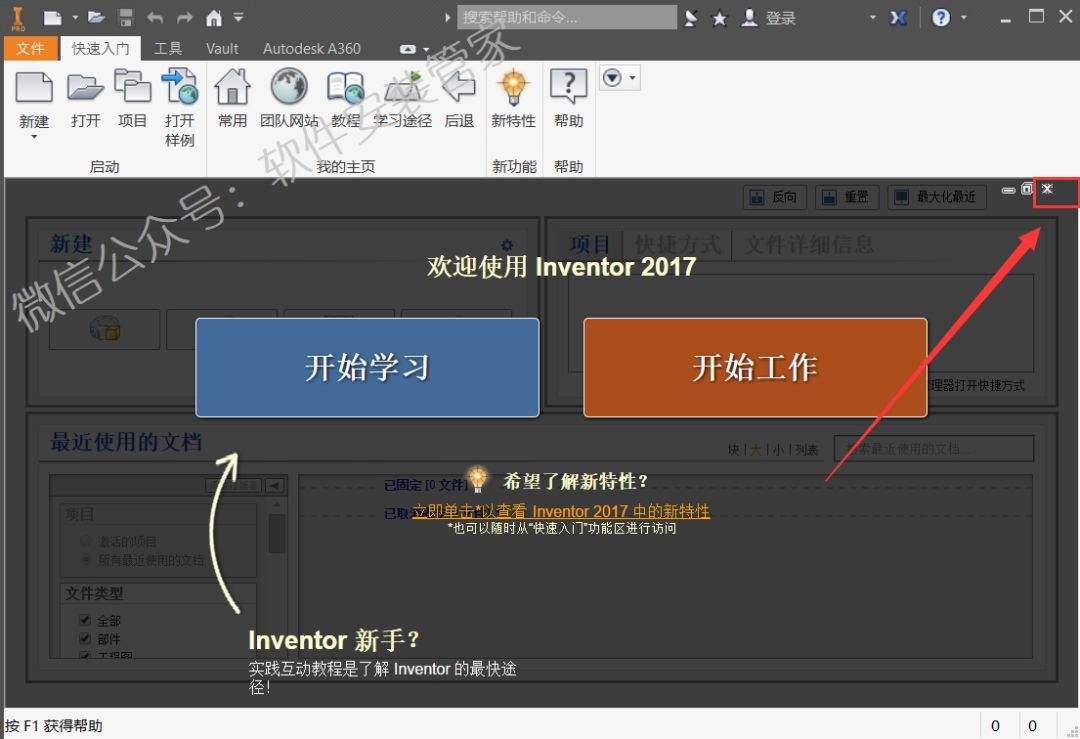The height and width of the screenshot is (739, 1080).
Task: Click the search help and commands field
Action: click(566, 18)
